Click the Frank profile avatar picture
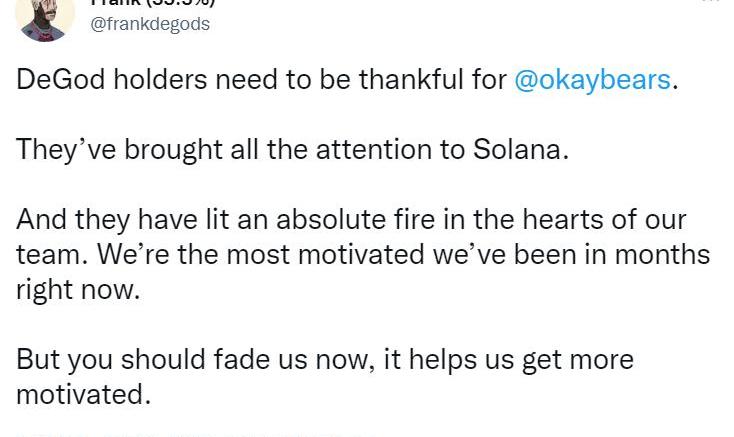Viewport: 734px width, 437px height. click(x=47, y=18)
